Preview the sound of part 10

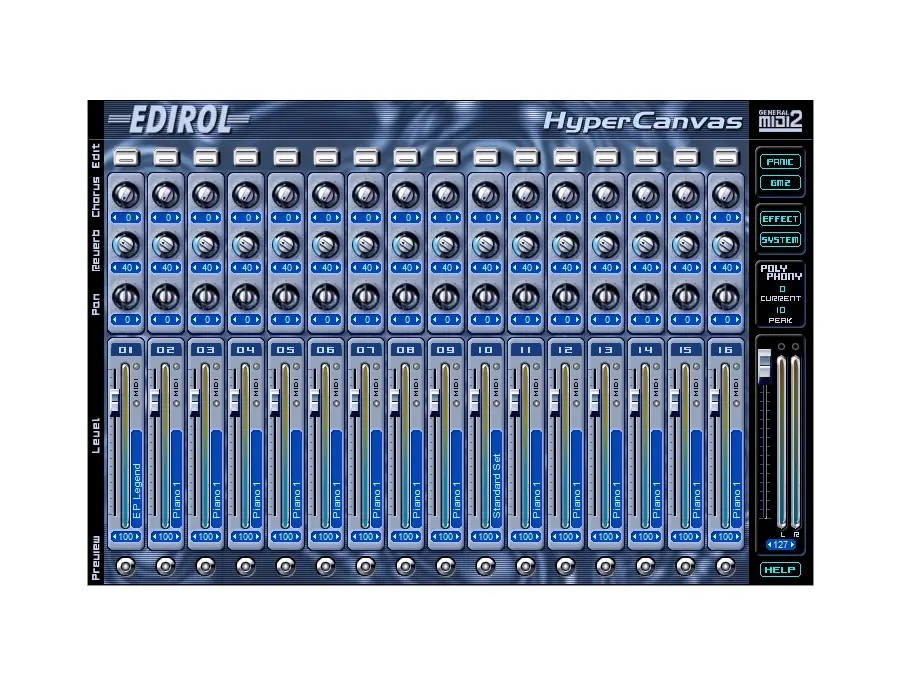coord(486,567)
